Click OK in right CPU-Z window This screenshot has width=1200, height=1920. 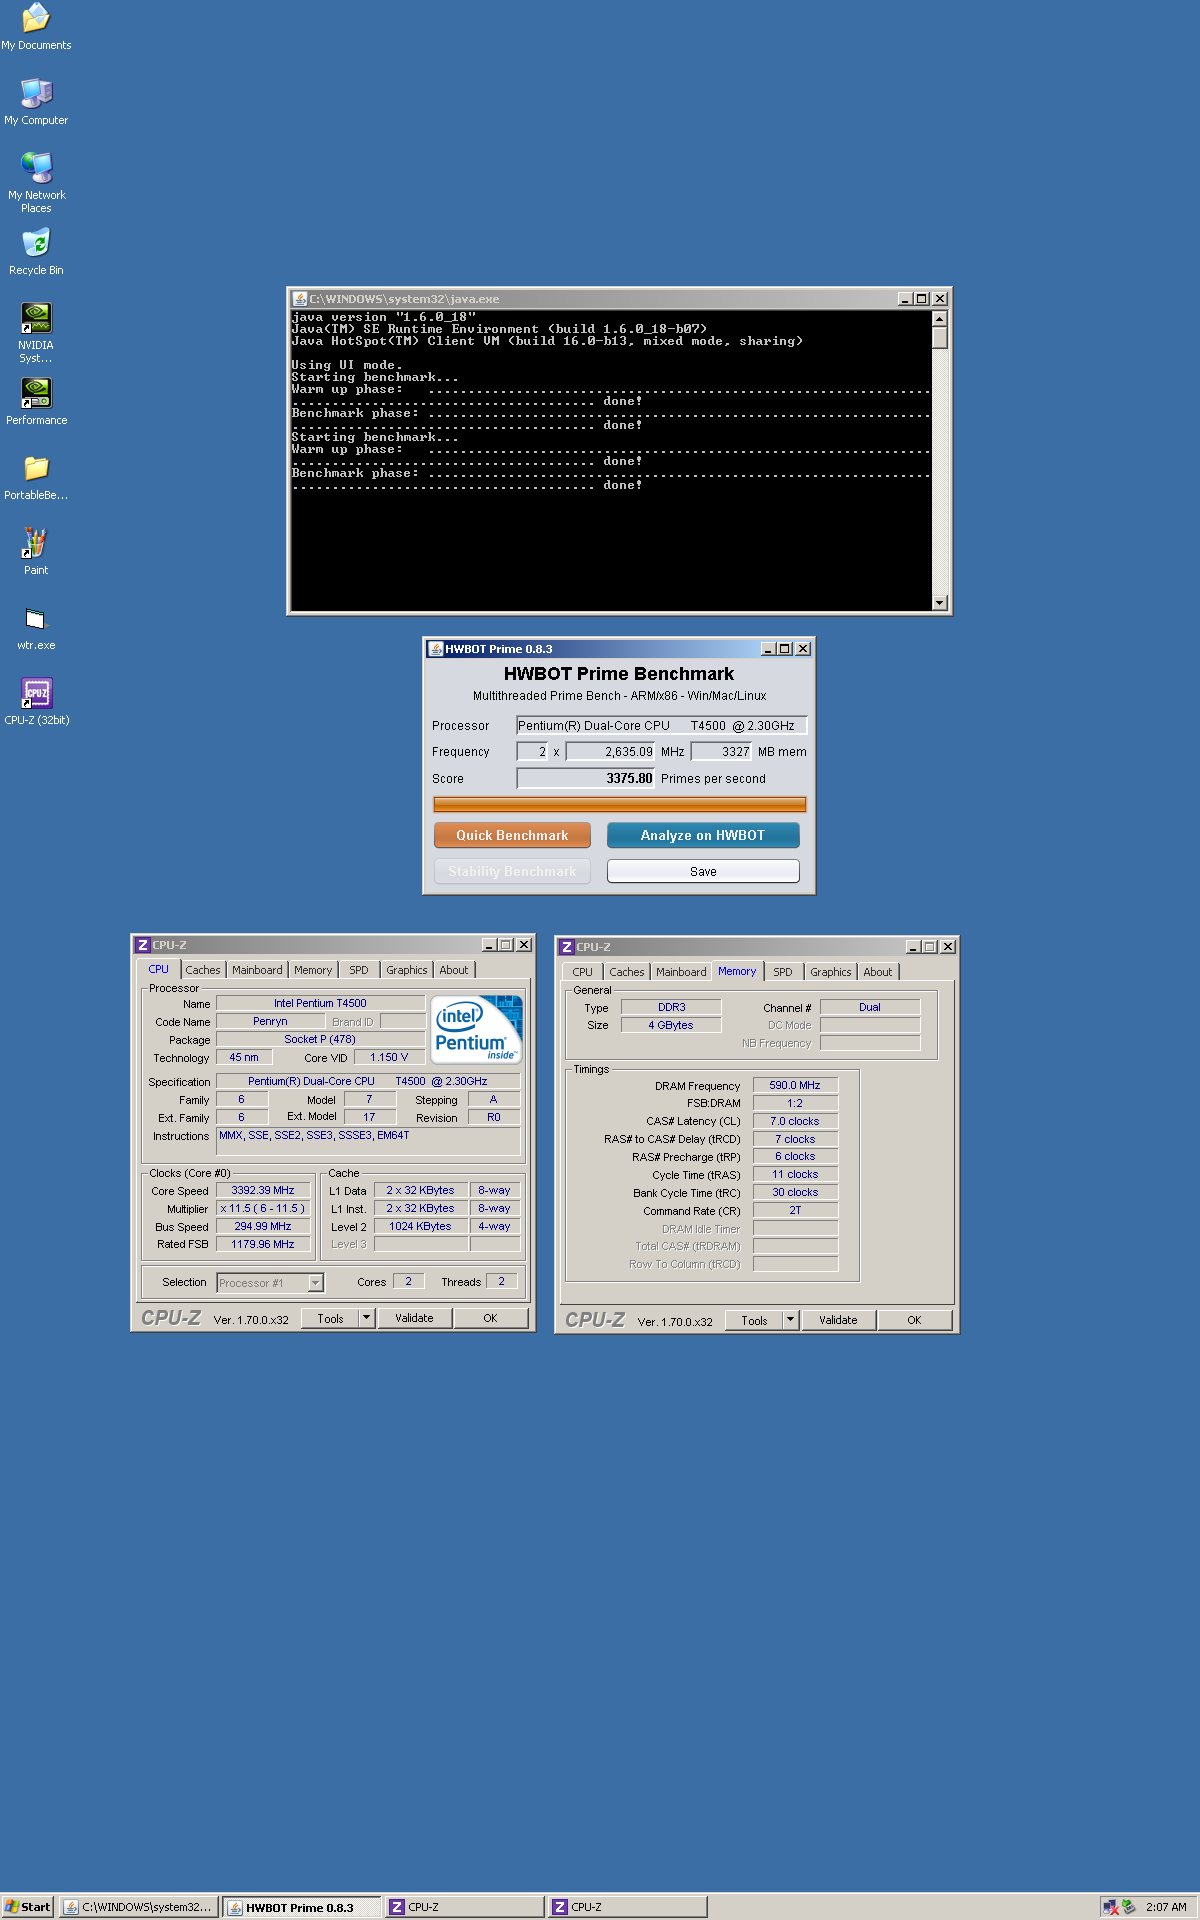[x=914, y=1320]
